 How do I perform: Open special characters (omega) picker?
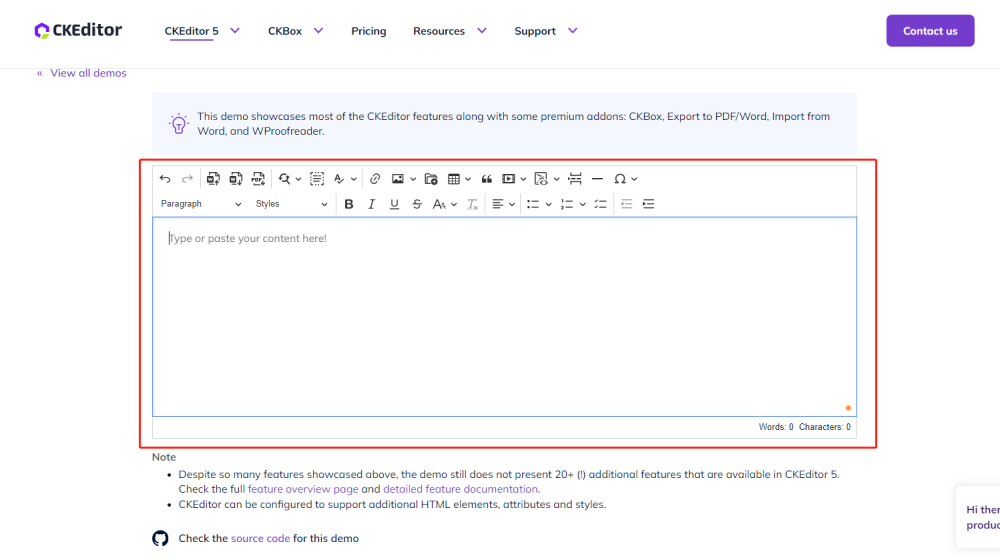point(619,179)
